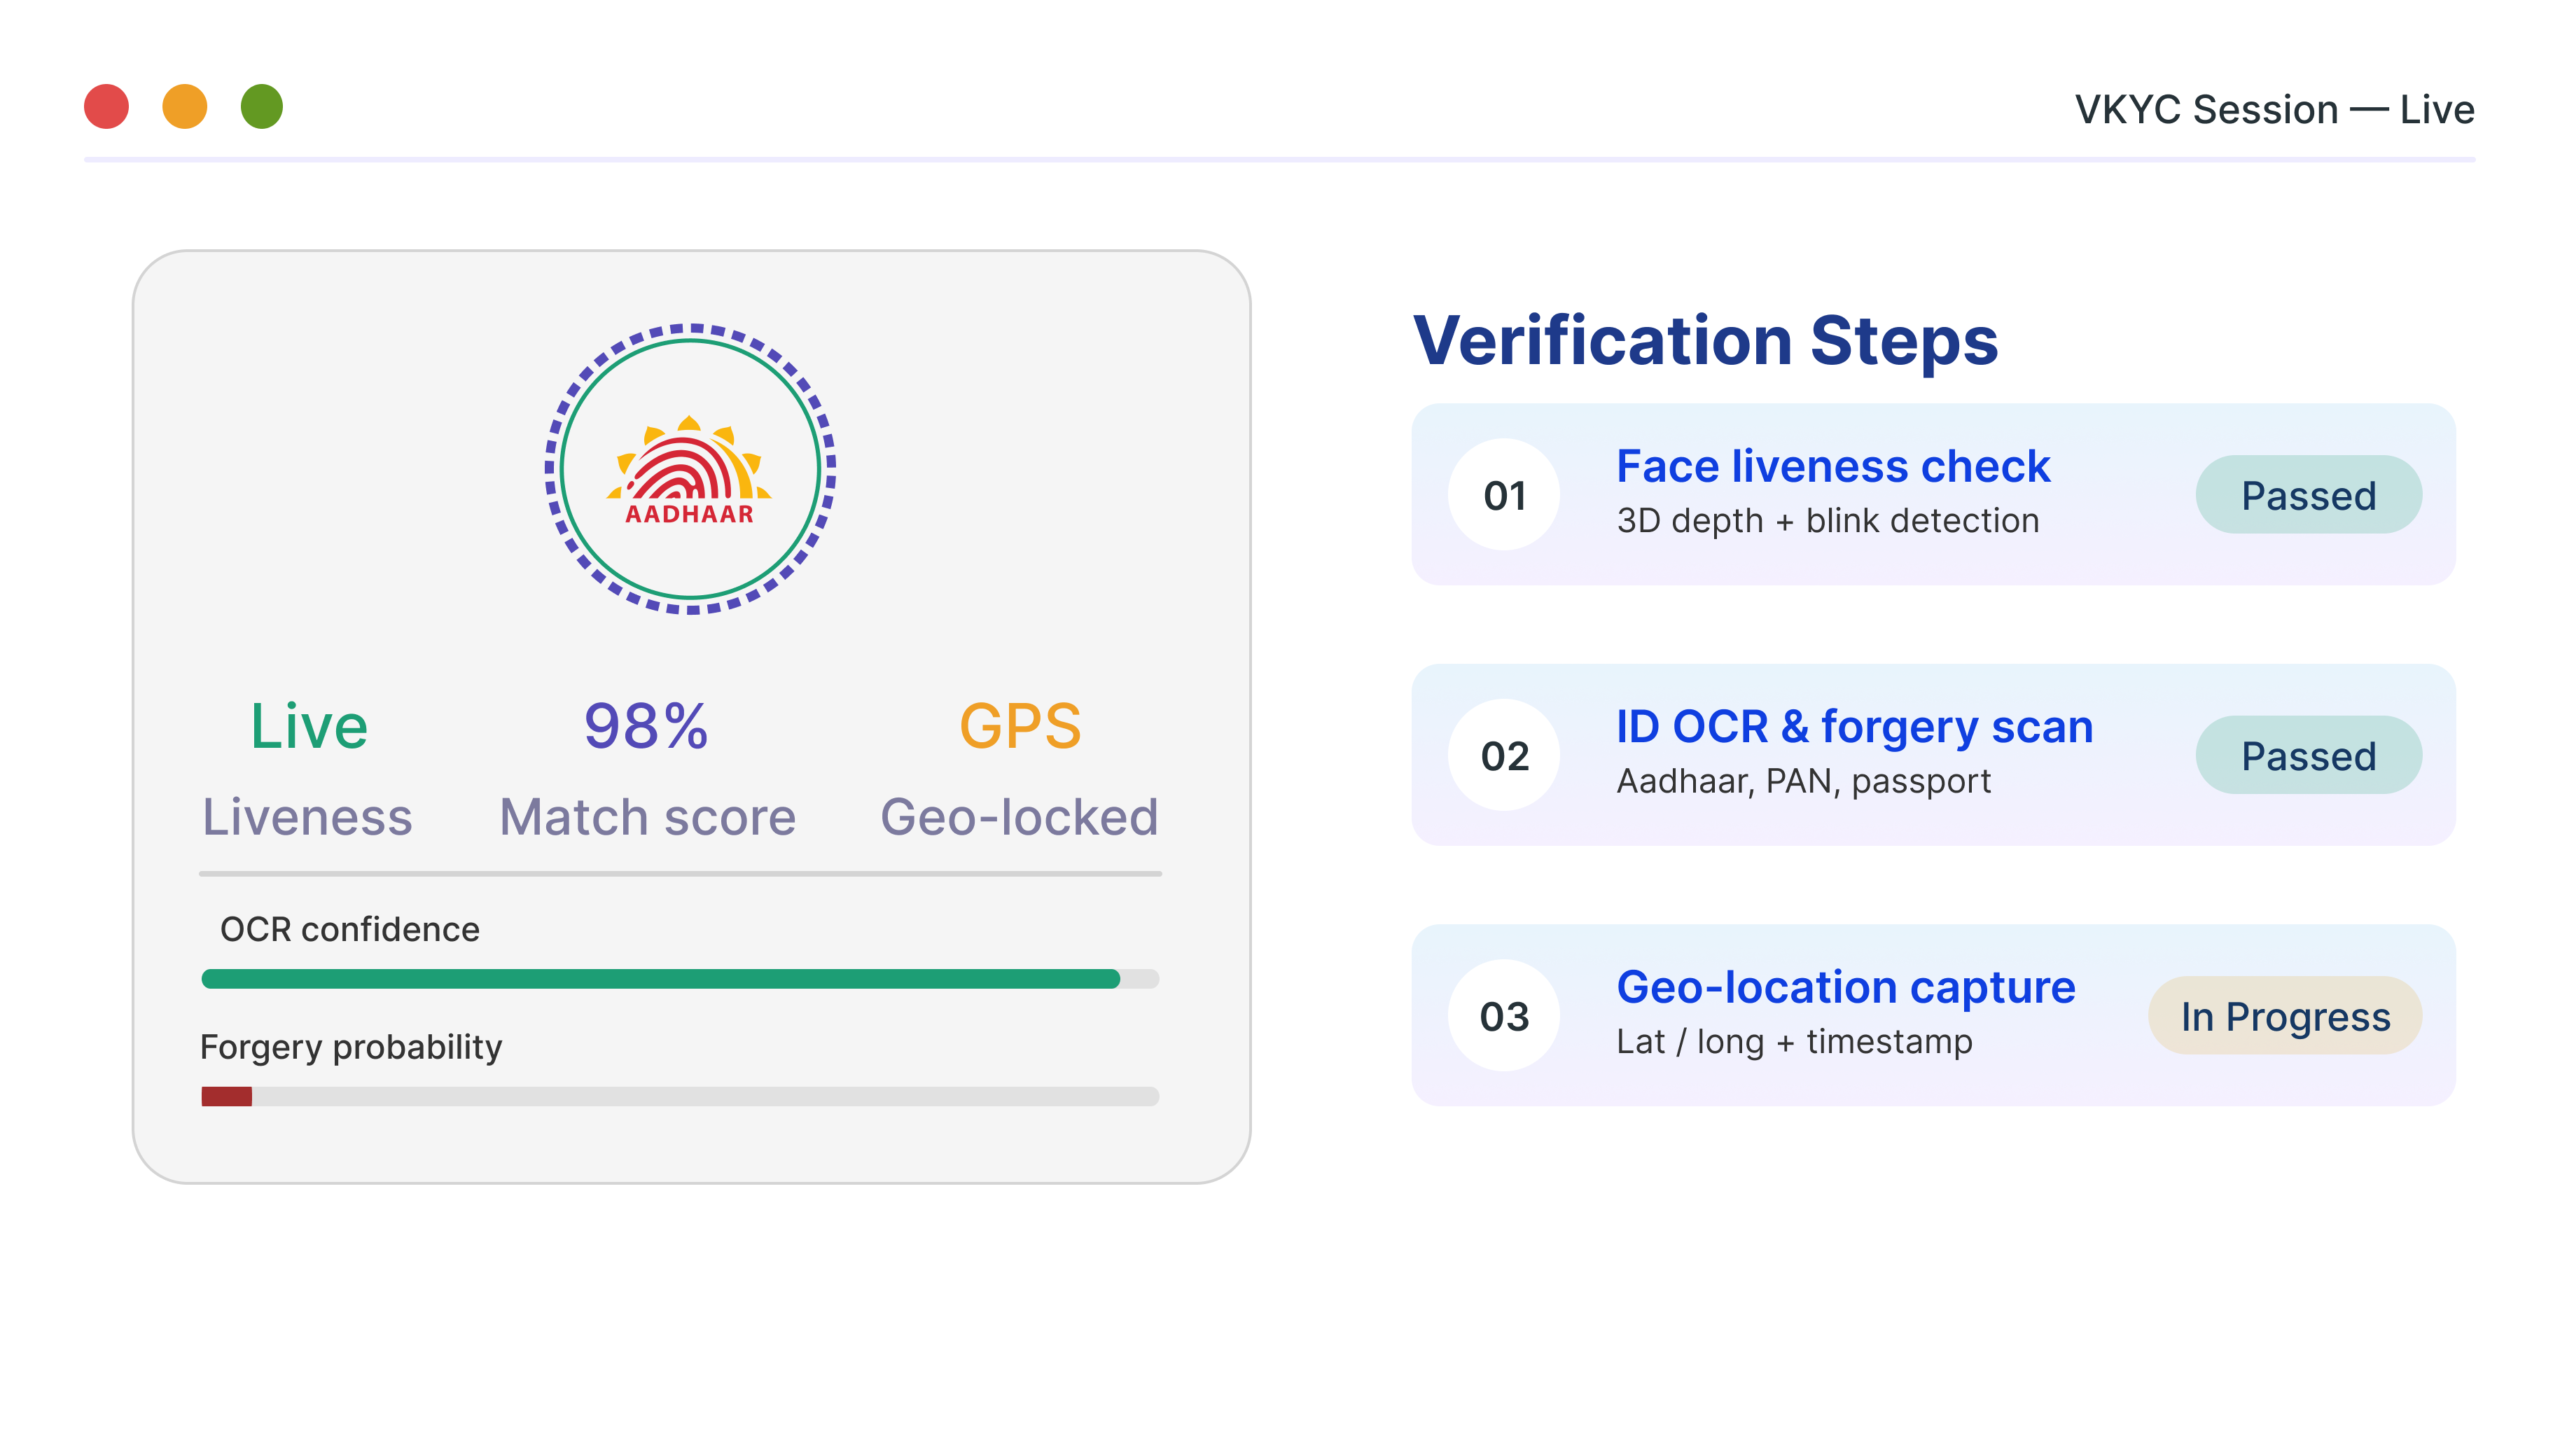2560x1434 pixels.
Task: Open the ID OCR & forgery scan step
Action: coord(1853,727)
